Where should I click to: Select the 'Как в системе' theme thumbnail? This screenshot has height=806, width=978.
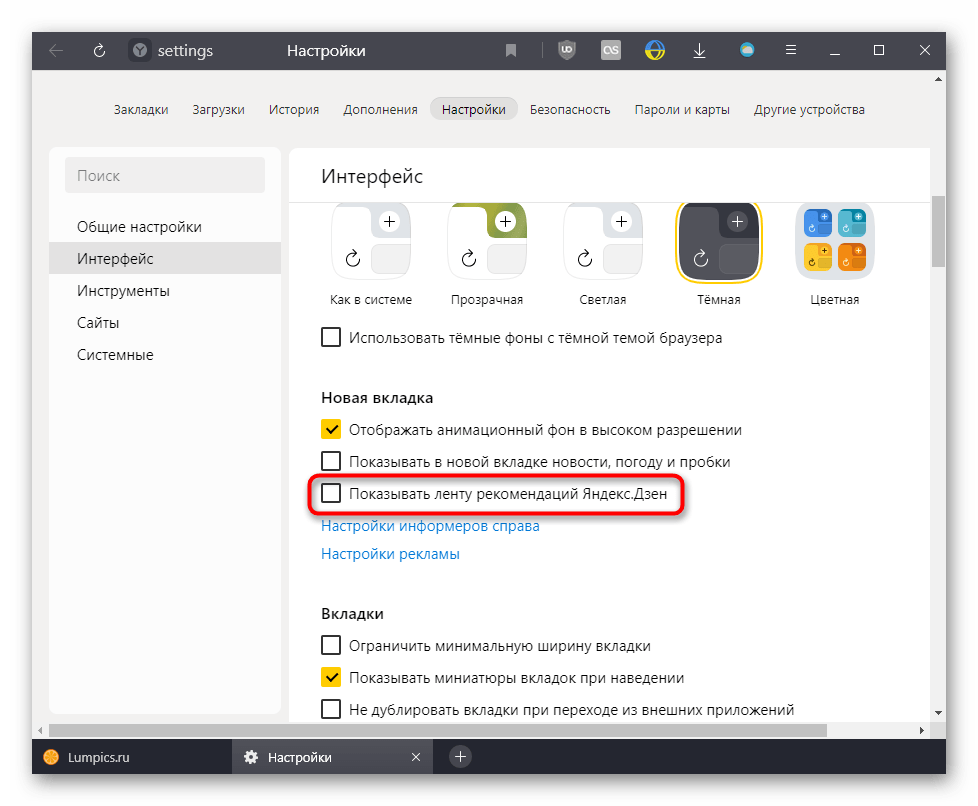pyautogui.click(x=371, y=241)
